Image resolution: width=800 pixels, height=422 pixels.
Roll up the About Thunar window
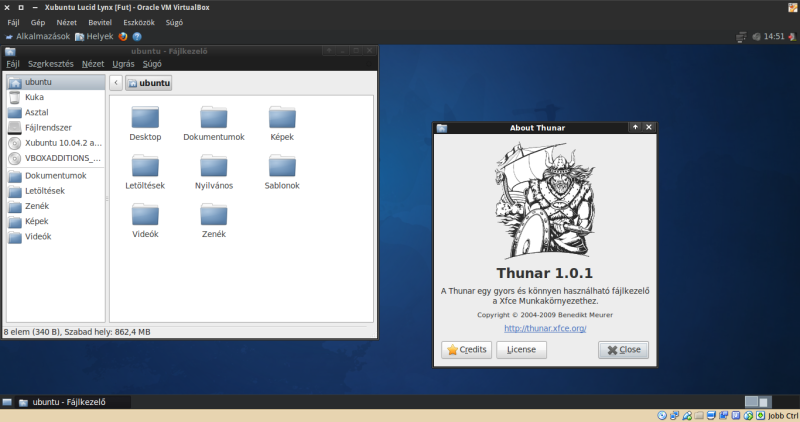(x=635, y=128)
